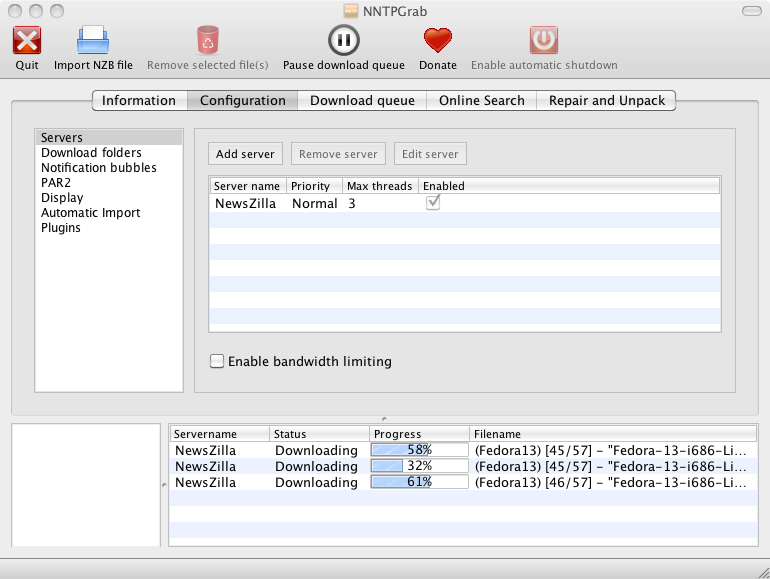Screen dimensions: 770x579
Task: Click the 58% progress bar
Action: [419, 450]
